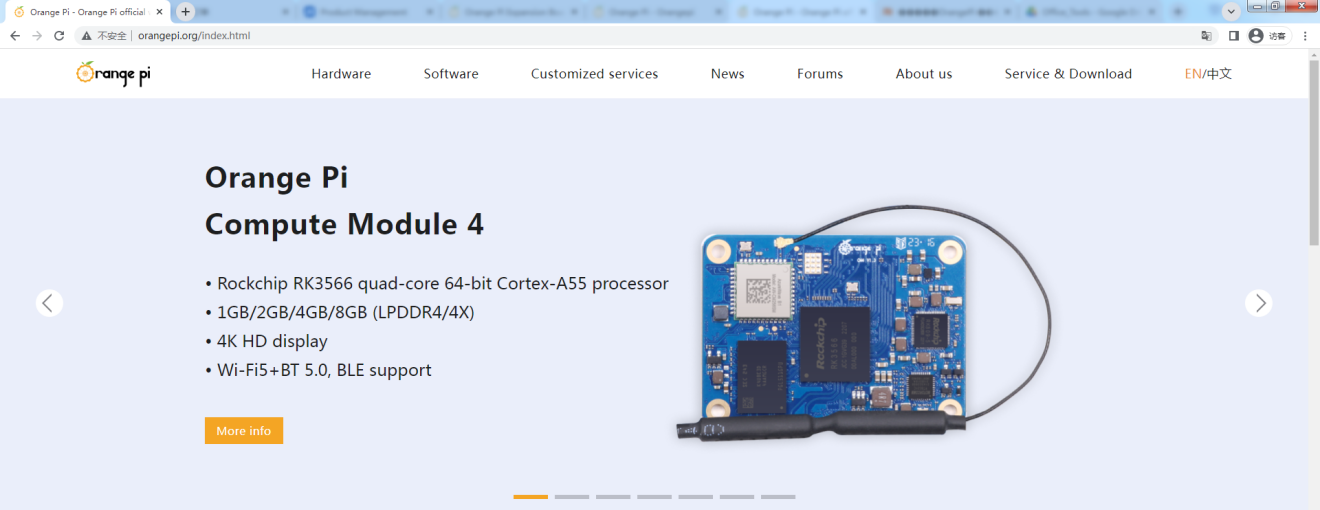This screenshot has height=510, width=1320.
Task: Jump to the fifth slide indicator
Action: coord(695,496)
